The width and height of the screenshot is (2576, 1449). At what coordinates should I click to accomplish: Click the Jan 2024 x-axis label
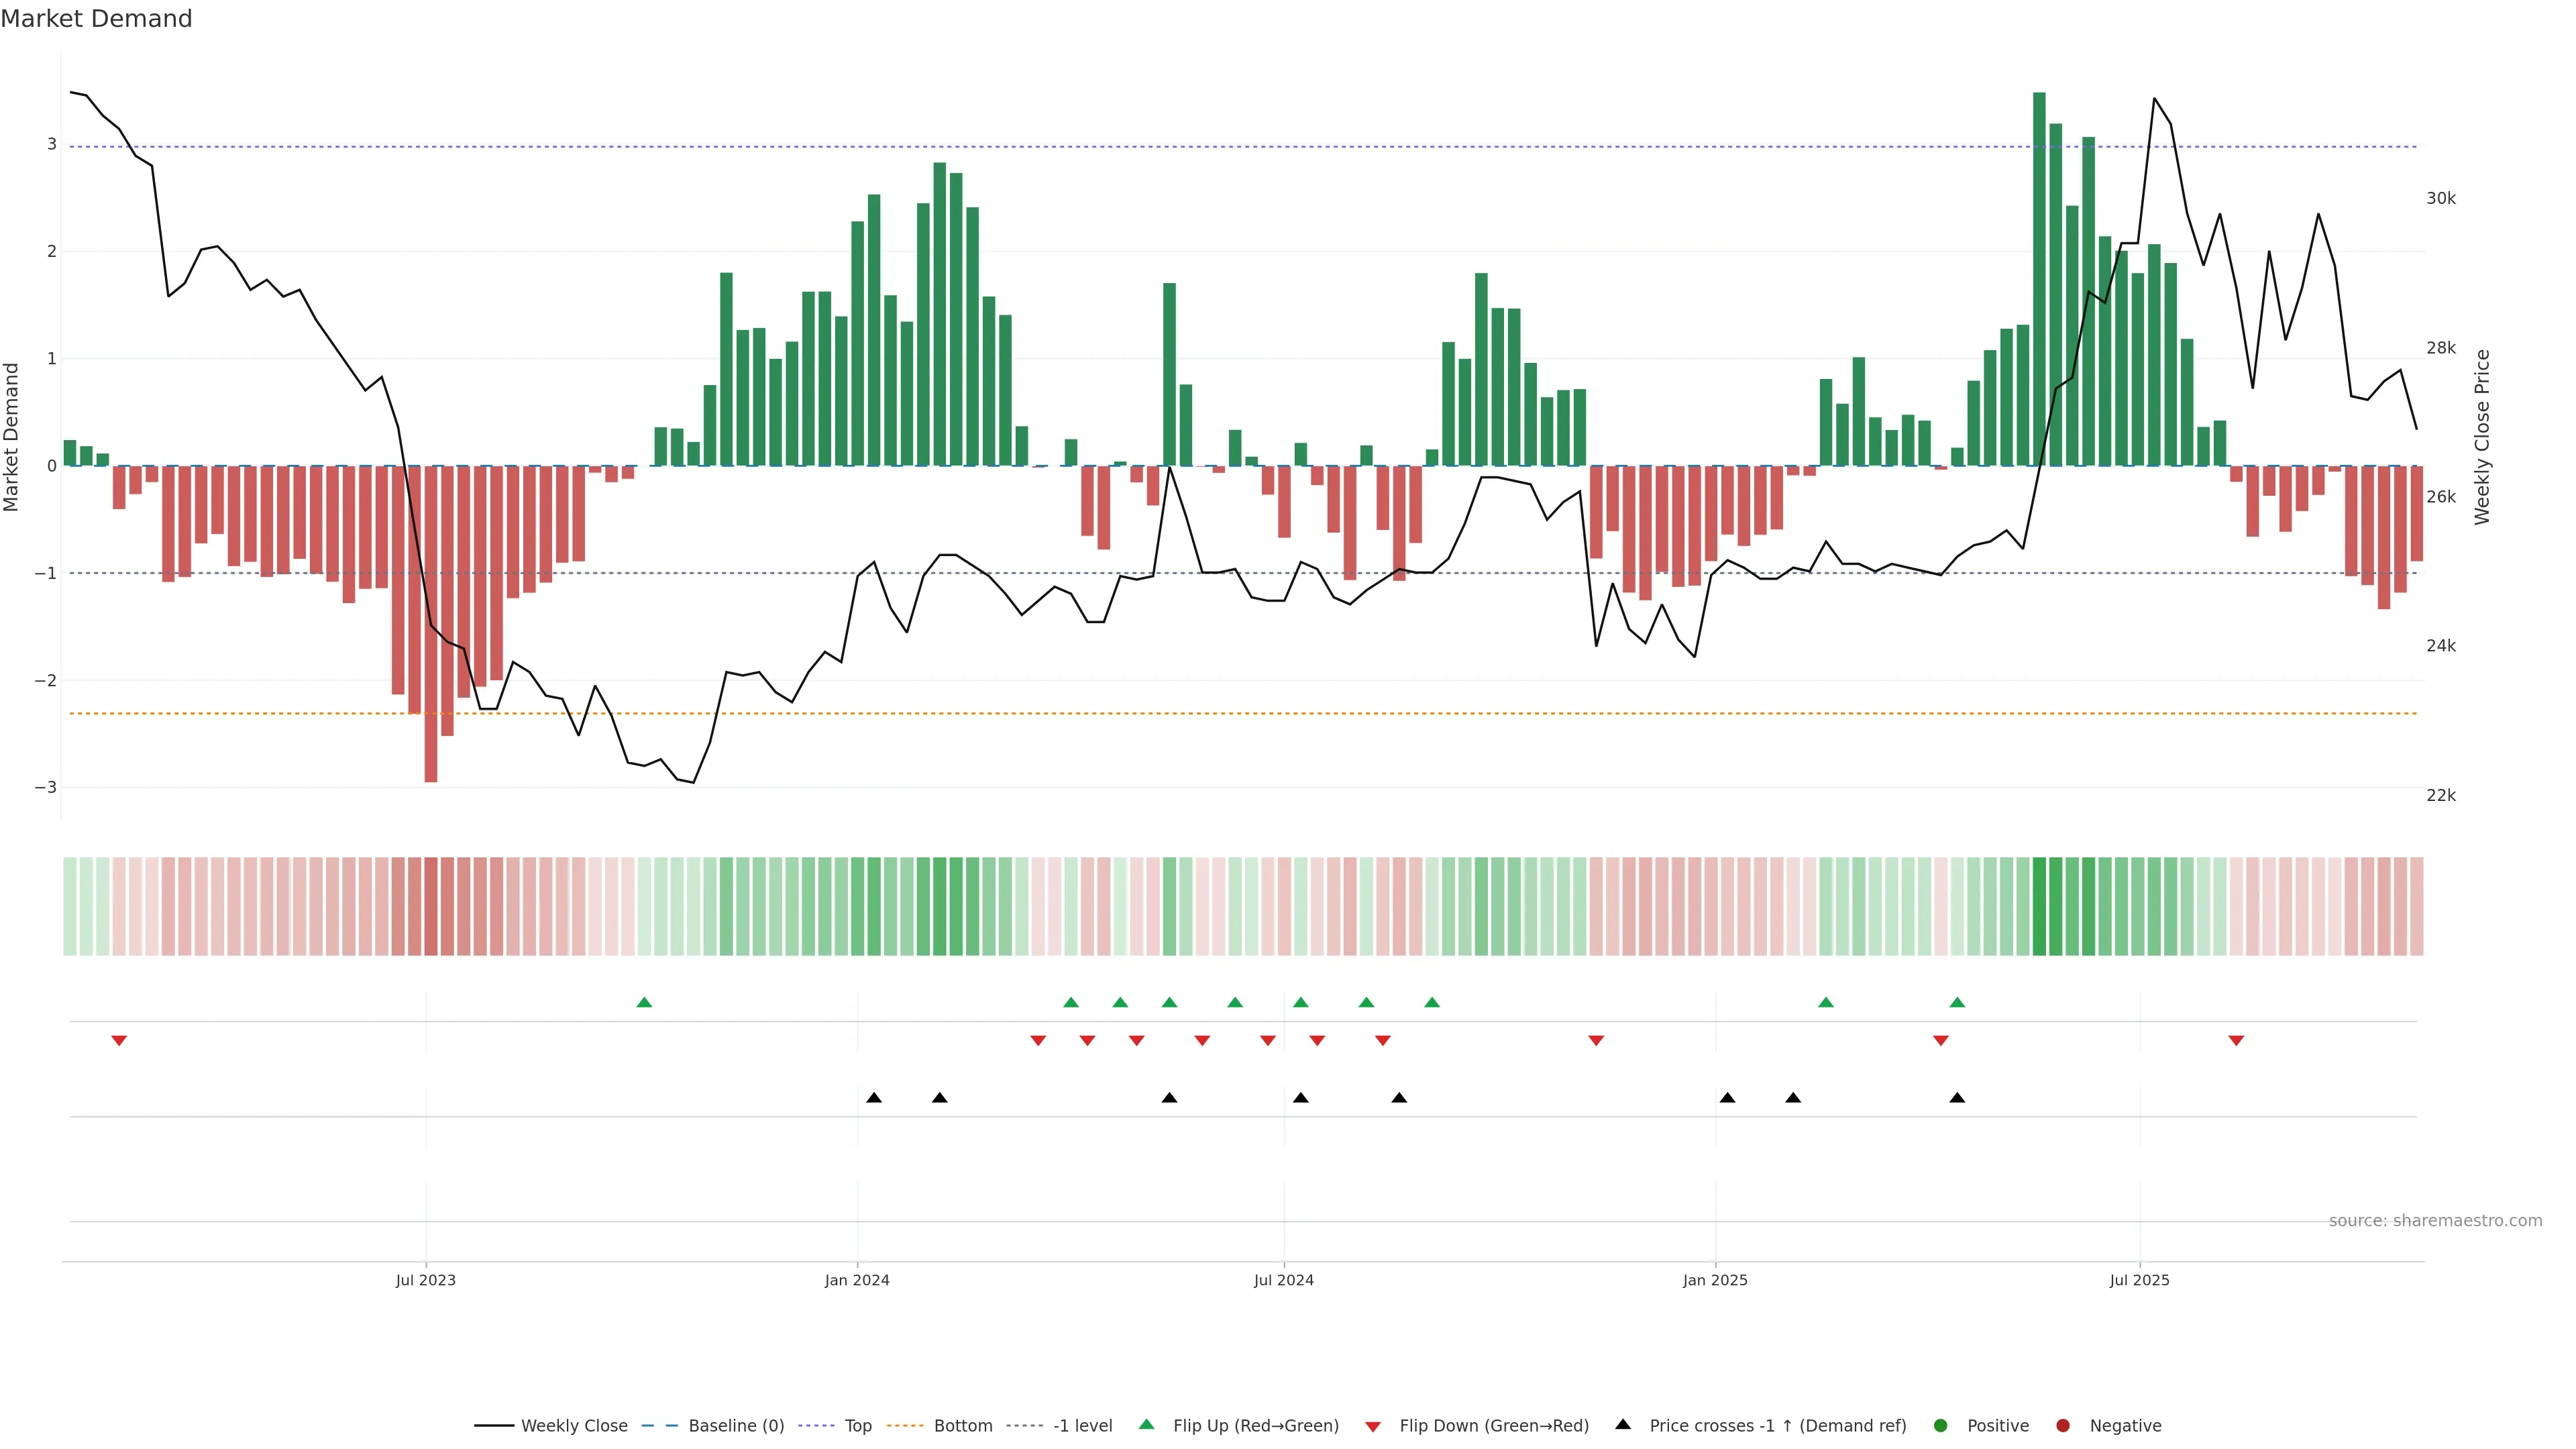point(857,1280)
